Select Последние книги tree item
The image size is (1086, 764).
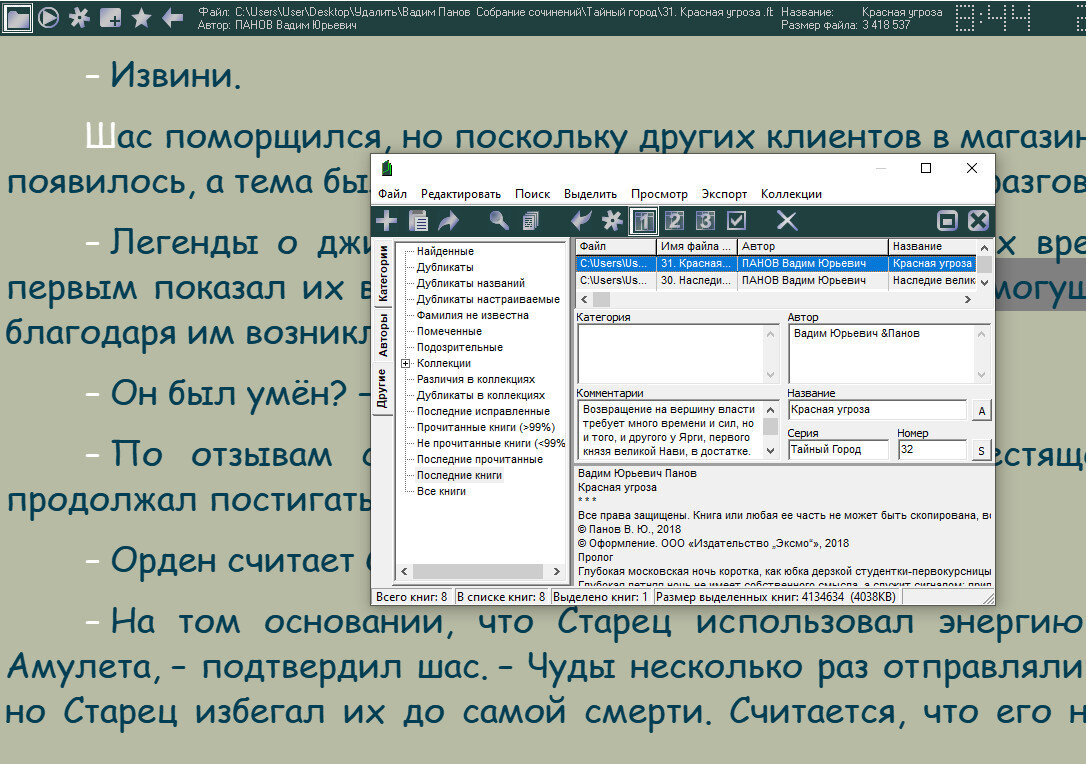[459, 475]
